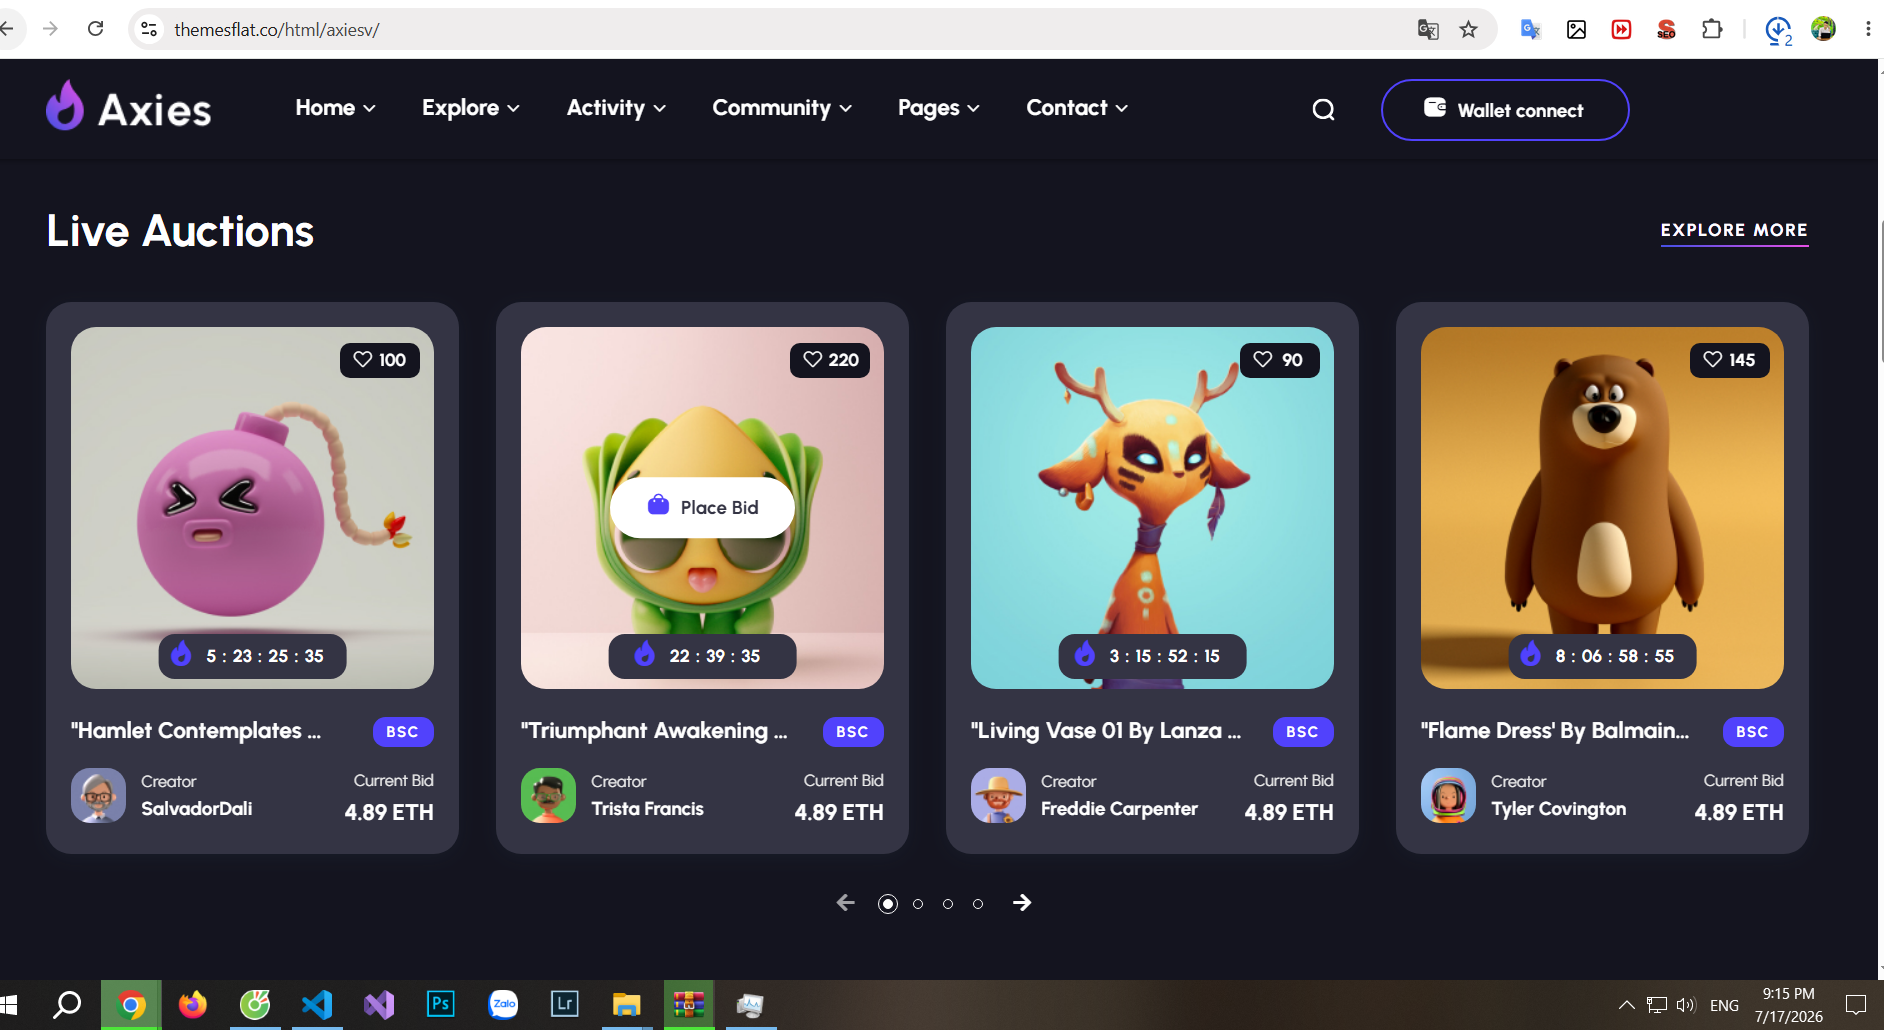Open the browser Extensions puzzle icon

[x=1712, y=29]
